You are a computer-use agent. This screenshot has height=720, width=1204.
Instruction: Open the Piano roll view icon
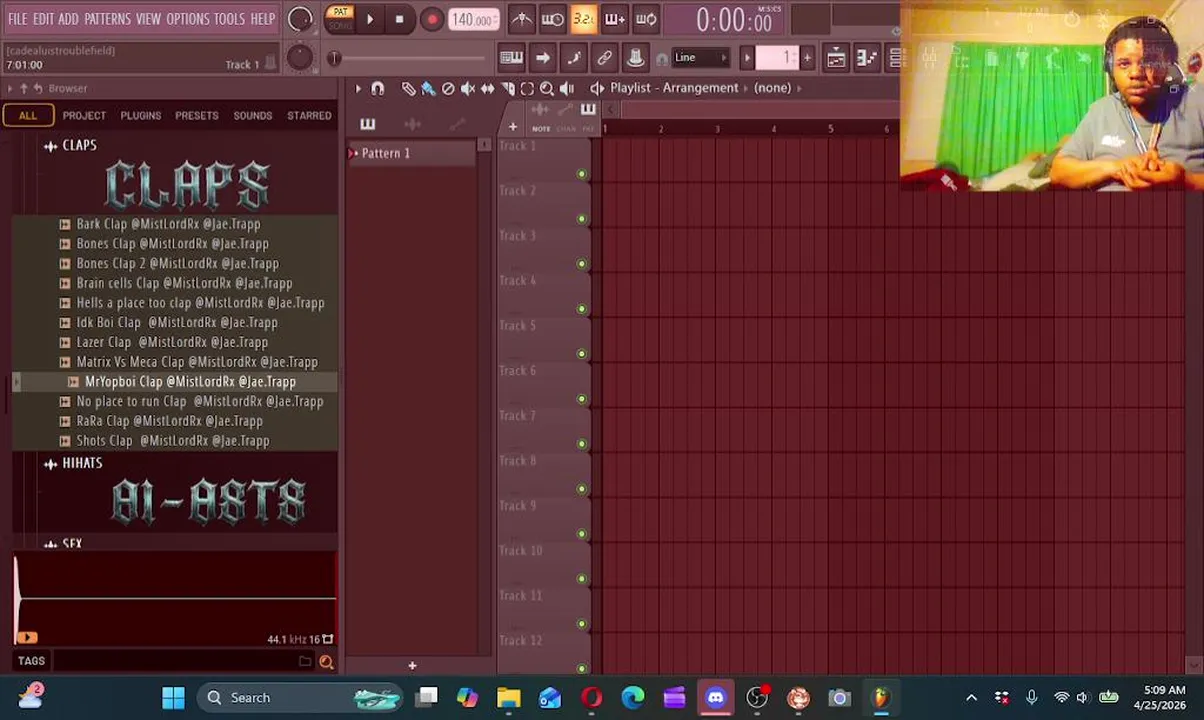867,57
